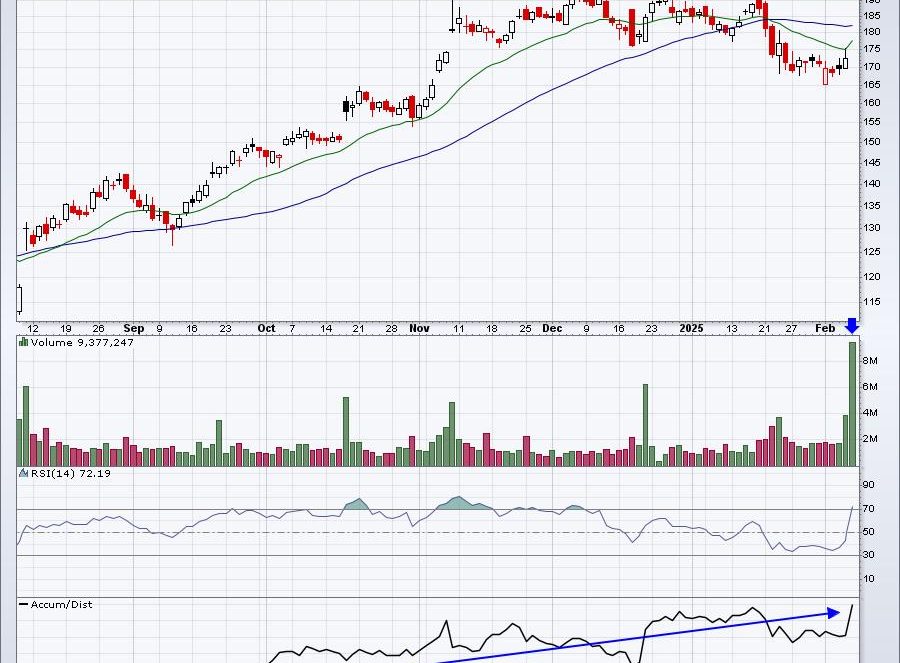Click the '135' price axis label
Image resolution: width=900 pixels, height=663 pixels.
872,206
